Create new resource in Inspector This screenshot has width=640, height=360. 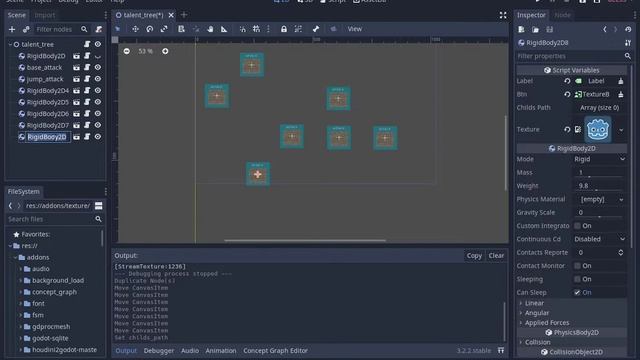pos(521,29)
